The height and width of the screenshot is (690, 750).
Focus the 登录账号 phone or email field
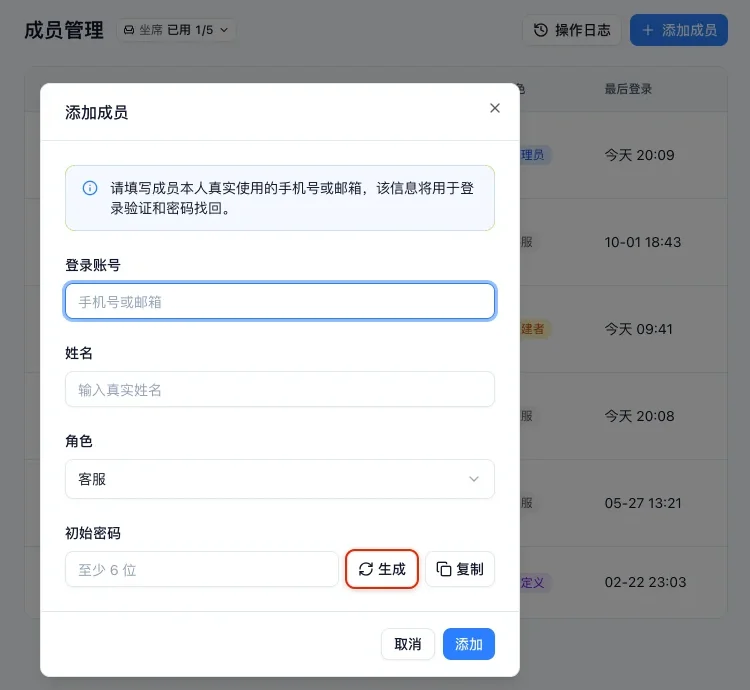tap(280, 301)
